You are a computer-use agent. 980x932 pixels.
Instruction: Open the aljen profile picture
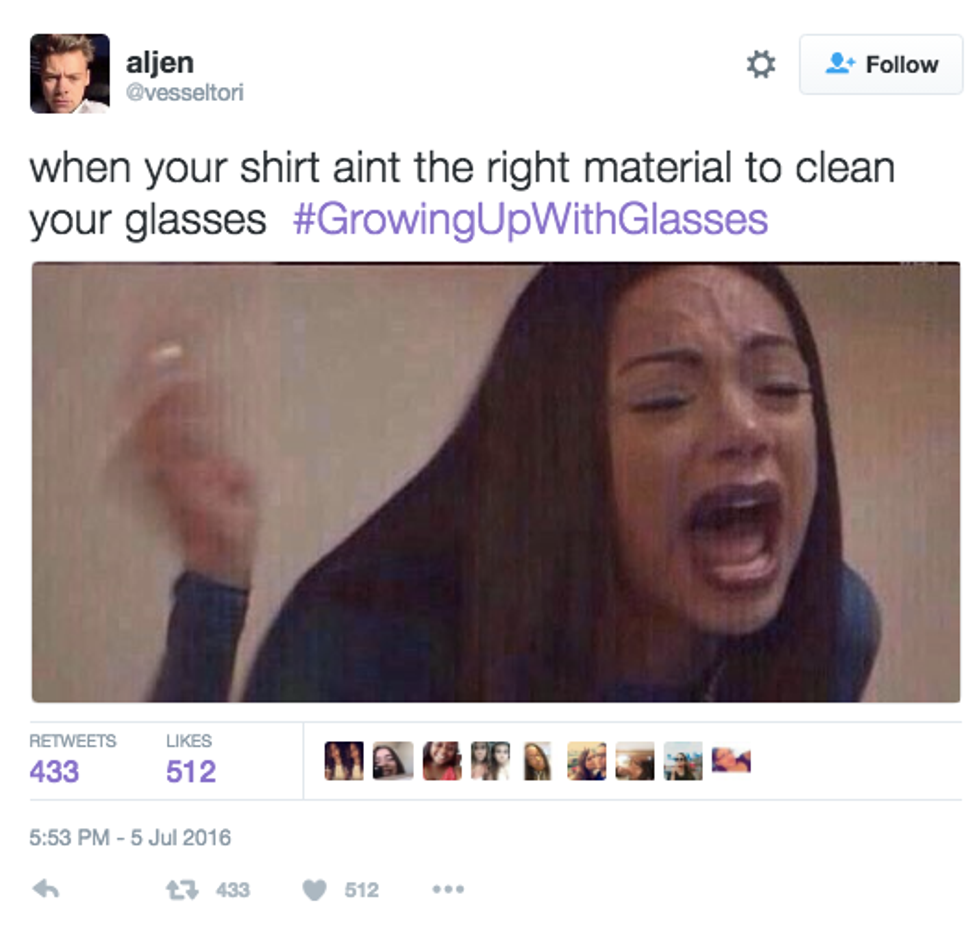coord(70,73)
